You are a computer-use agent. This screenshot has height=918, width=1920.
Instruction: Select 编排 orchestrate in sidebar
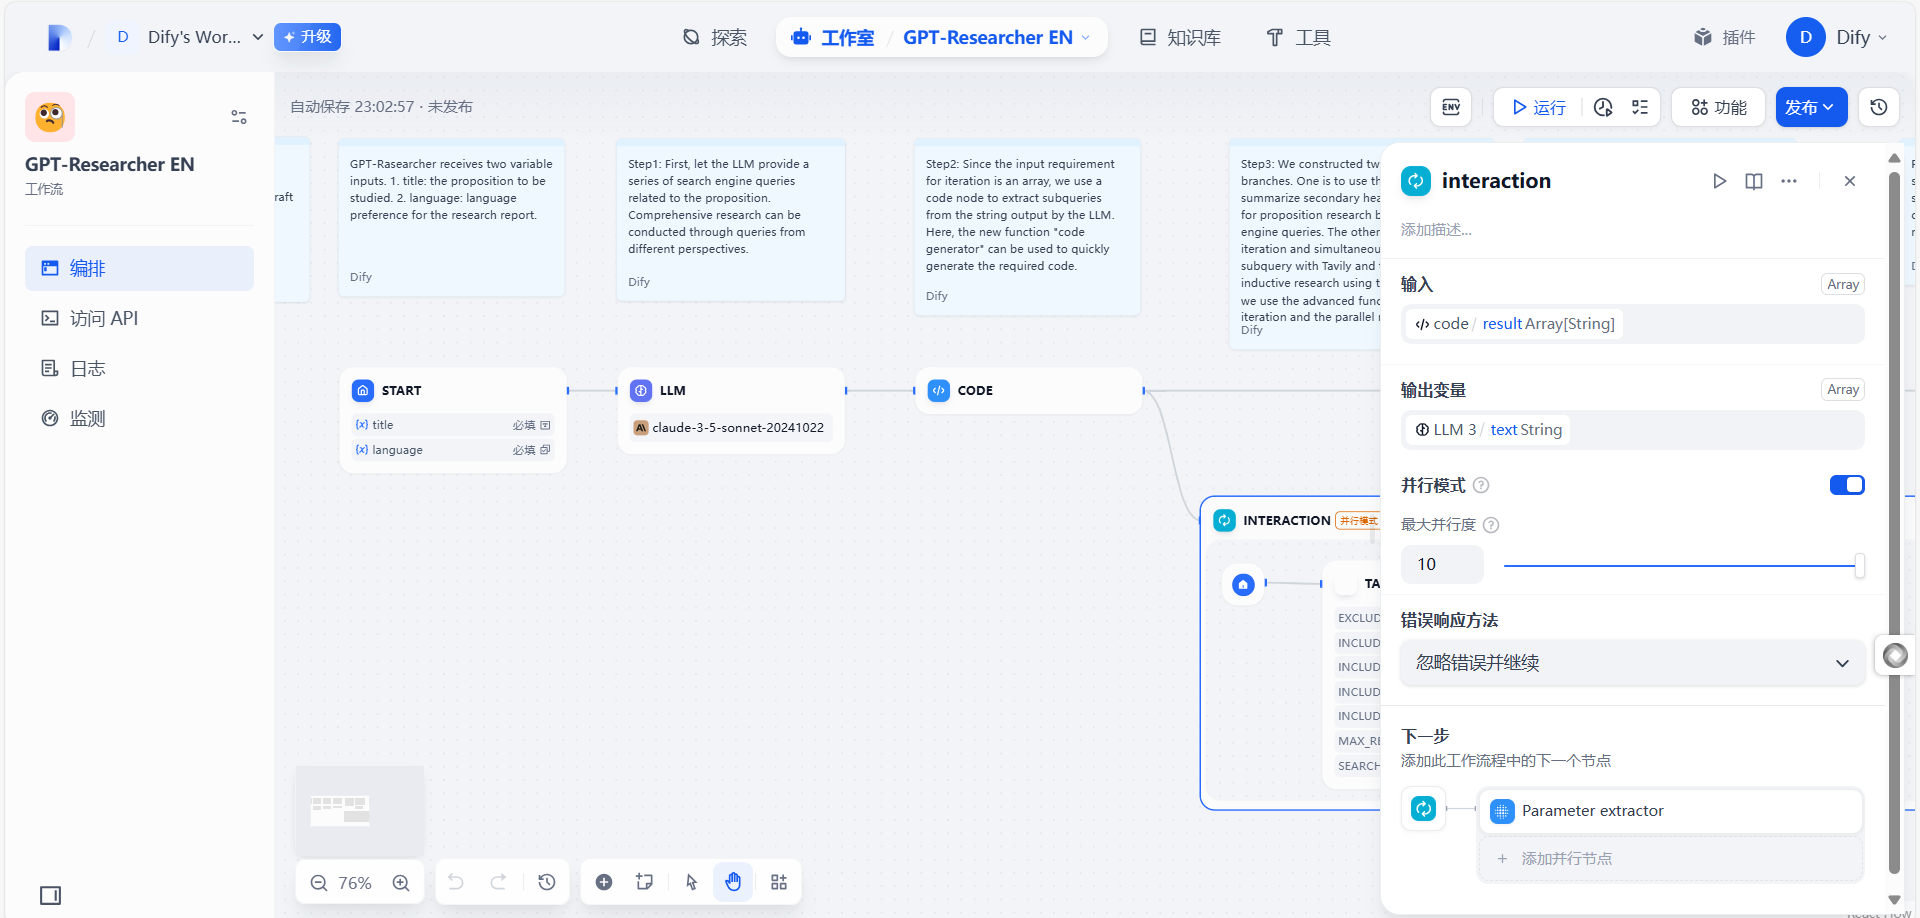pyautogui.click(x=139, y=268)
